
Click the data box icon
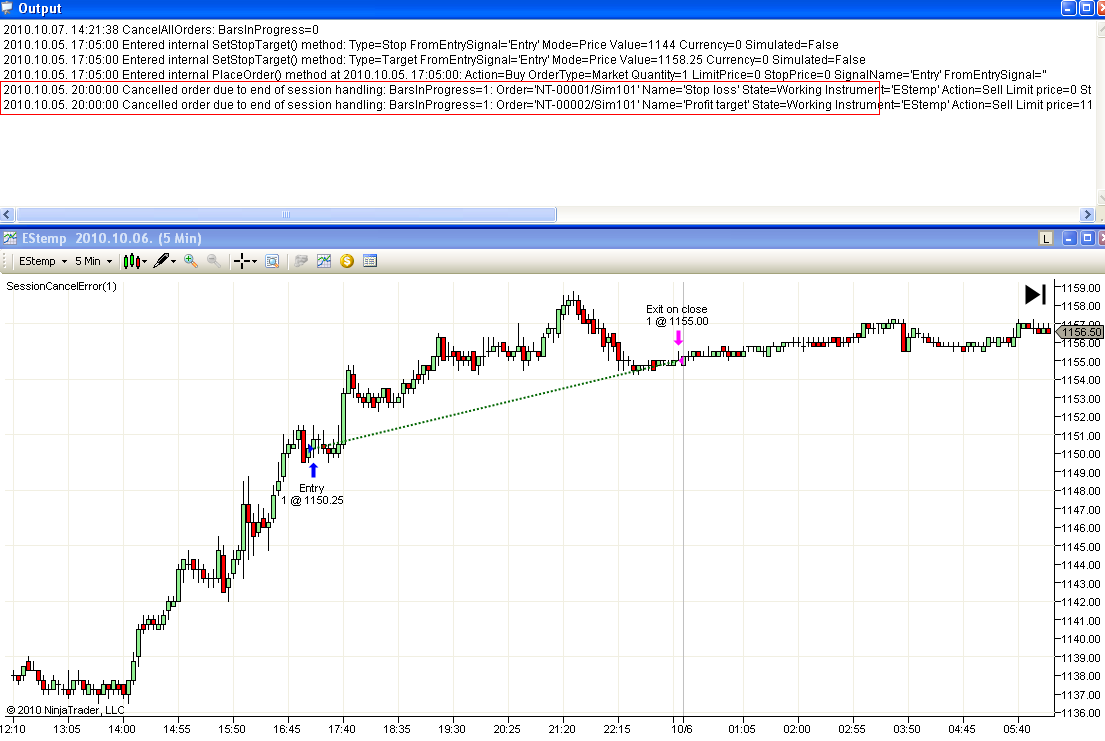click(x=272, y=262)
